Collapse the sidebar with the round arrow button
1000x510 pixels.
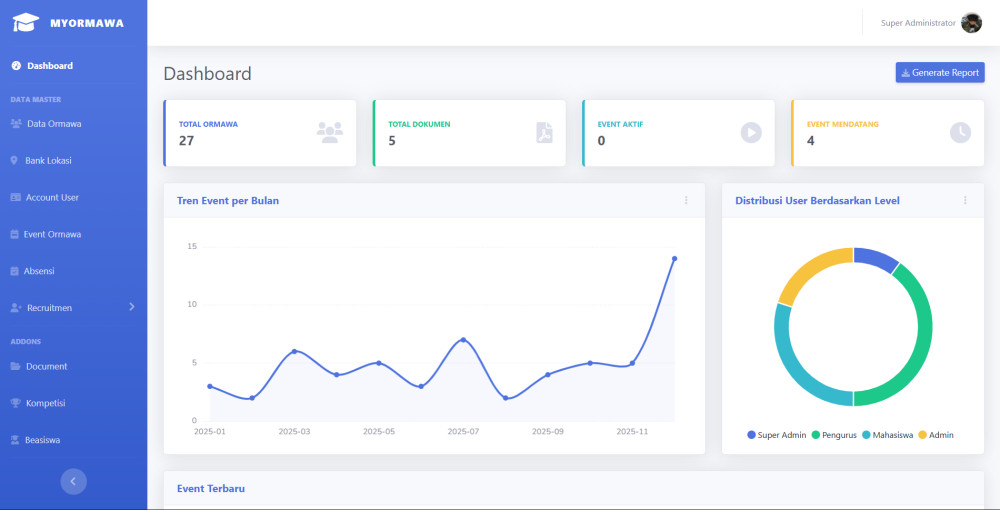coord(73,481)
